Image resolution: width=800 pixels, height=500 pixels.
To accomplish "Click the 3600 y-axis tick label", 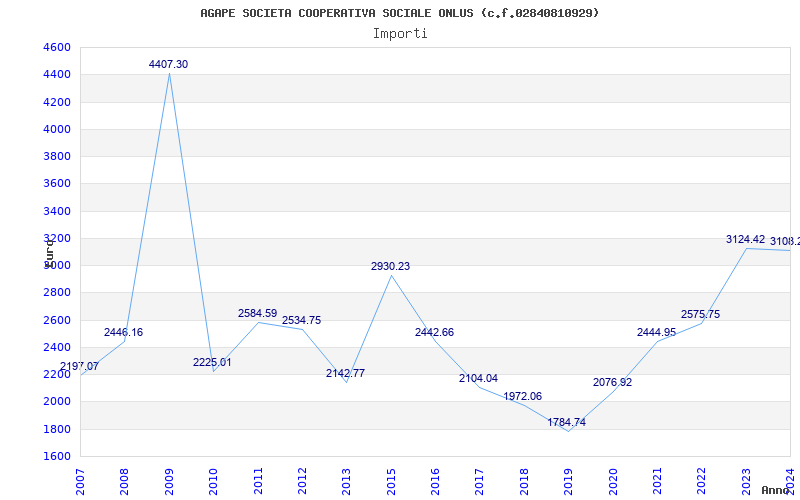I will (55, 184).
